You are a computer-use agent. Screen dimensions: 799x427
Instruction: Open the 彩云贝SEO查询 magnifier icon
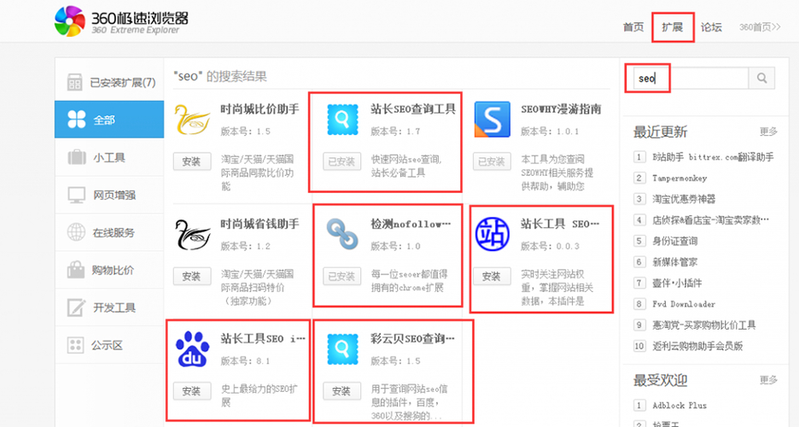tap(342, 349)
